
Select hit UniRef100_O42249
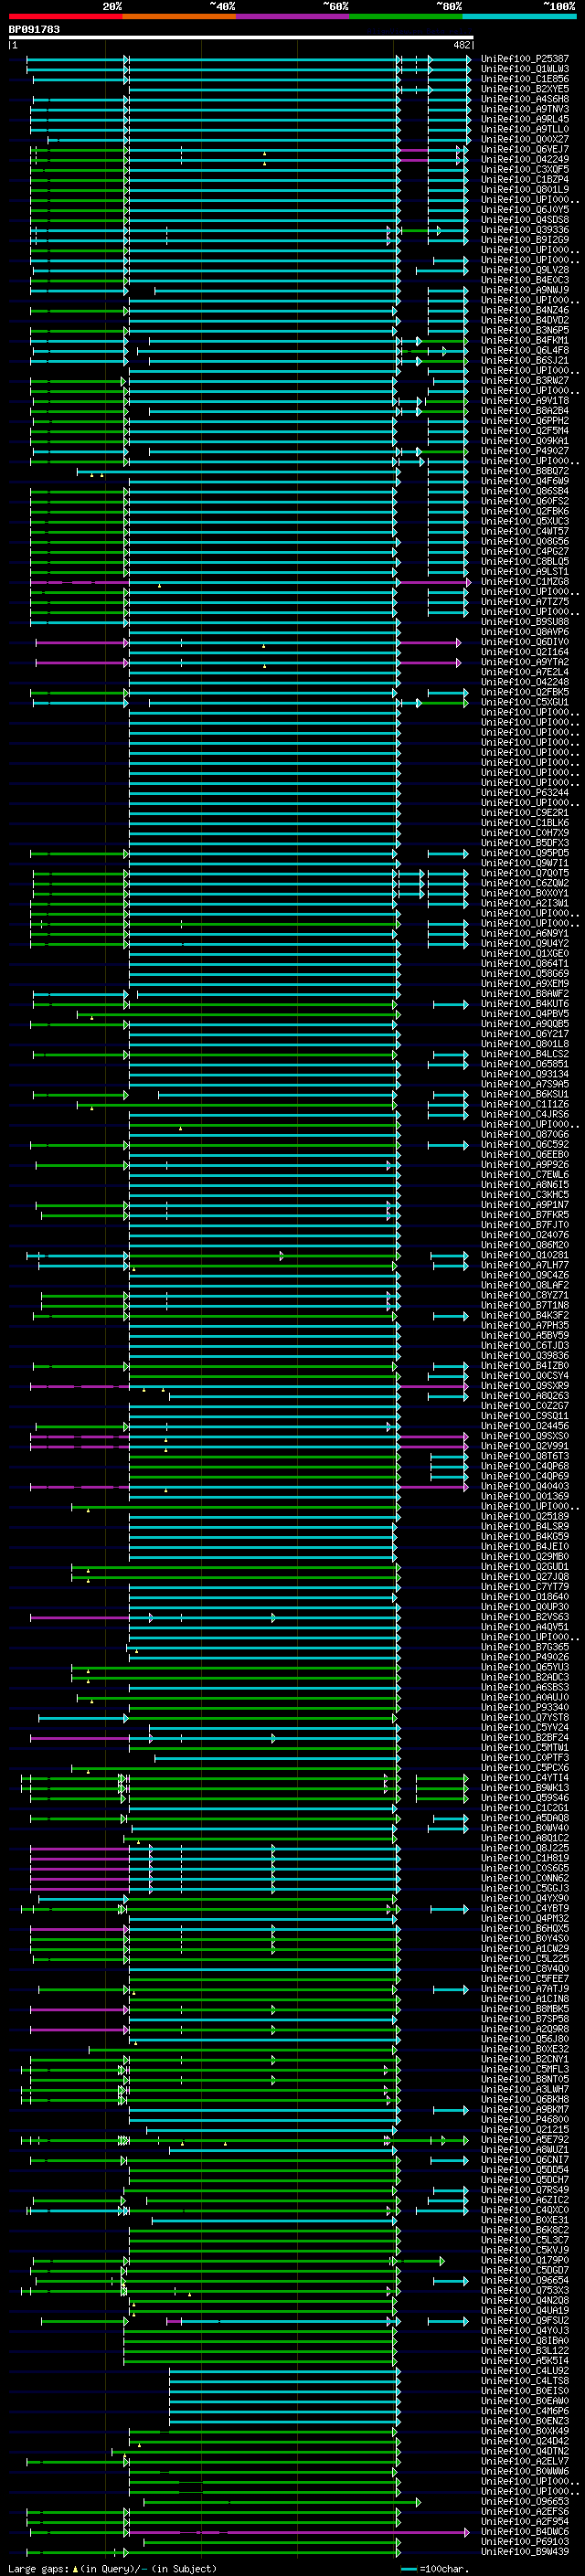pyautogui.click(x=525, y=159)
